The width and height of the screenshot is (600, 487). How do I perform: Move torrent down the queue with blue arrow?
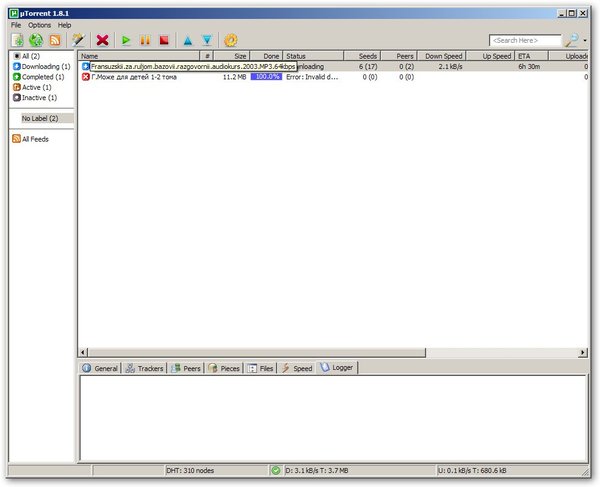(x=207, y=40)
